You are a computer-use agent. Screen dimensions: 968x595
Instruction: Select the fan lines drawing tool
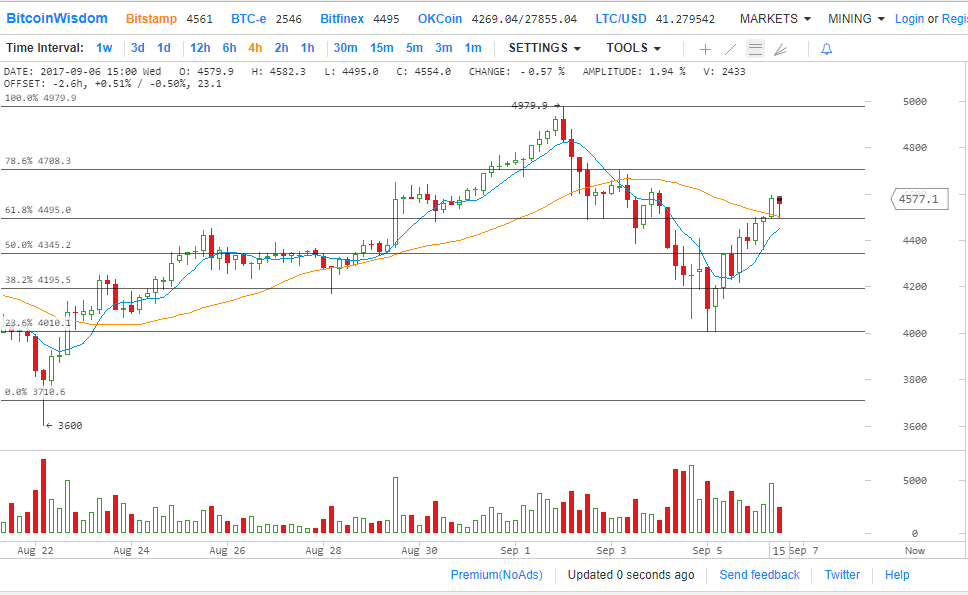click(781, 49)
